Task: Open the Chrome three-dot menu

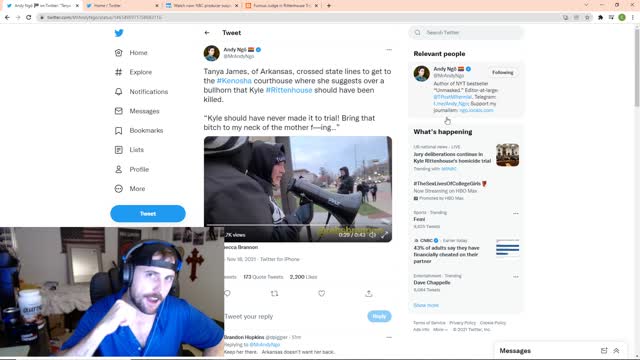Action: pos(633,18)
